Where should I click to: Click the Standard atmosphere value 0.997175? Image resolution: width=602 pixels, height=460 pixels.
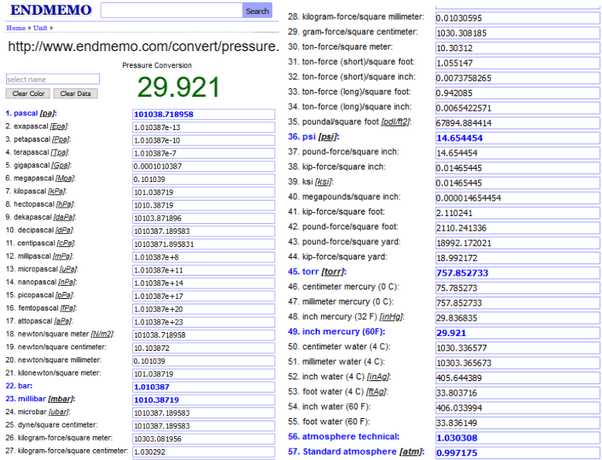518,452
